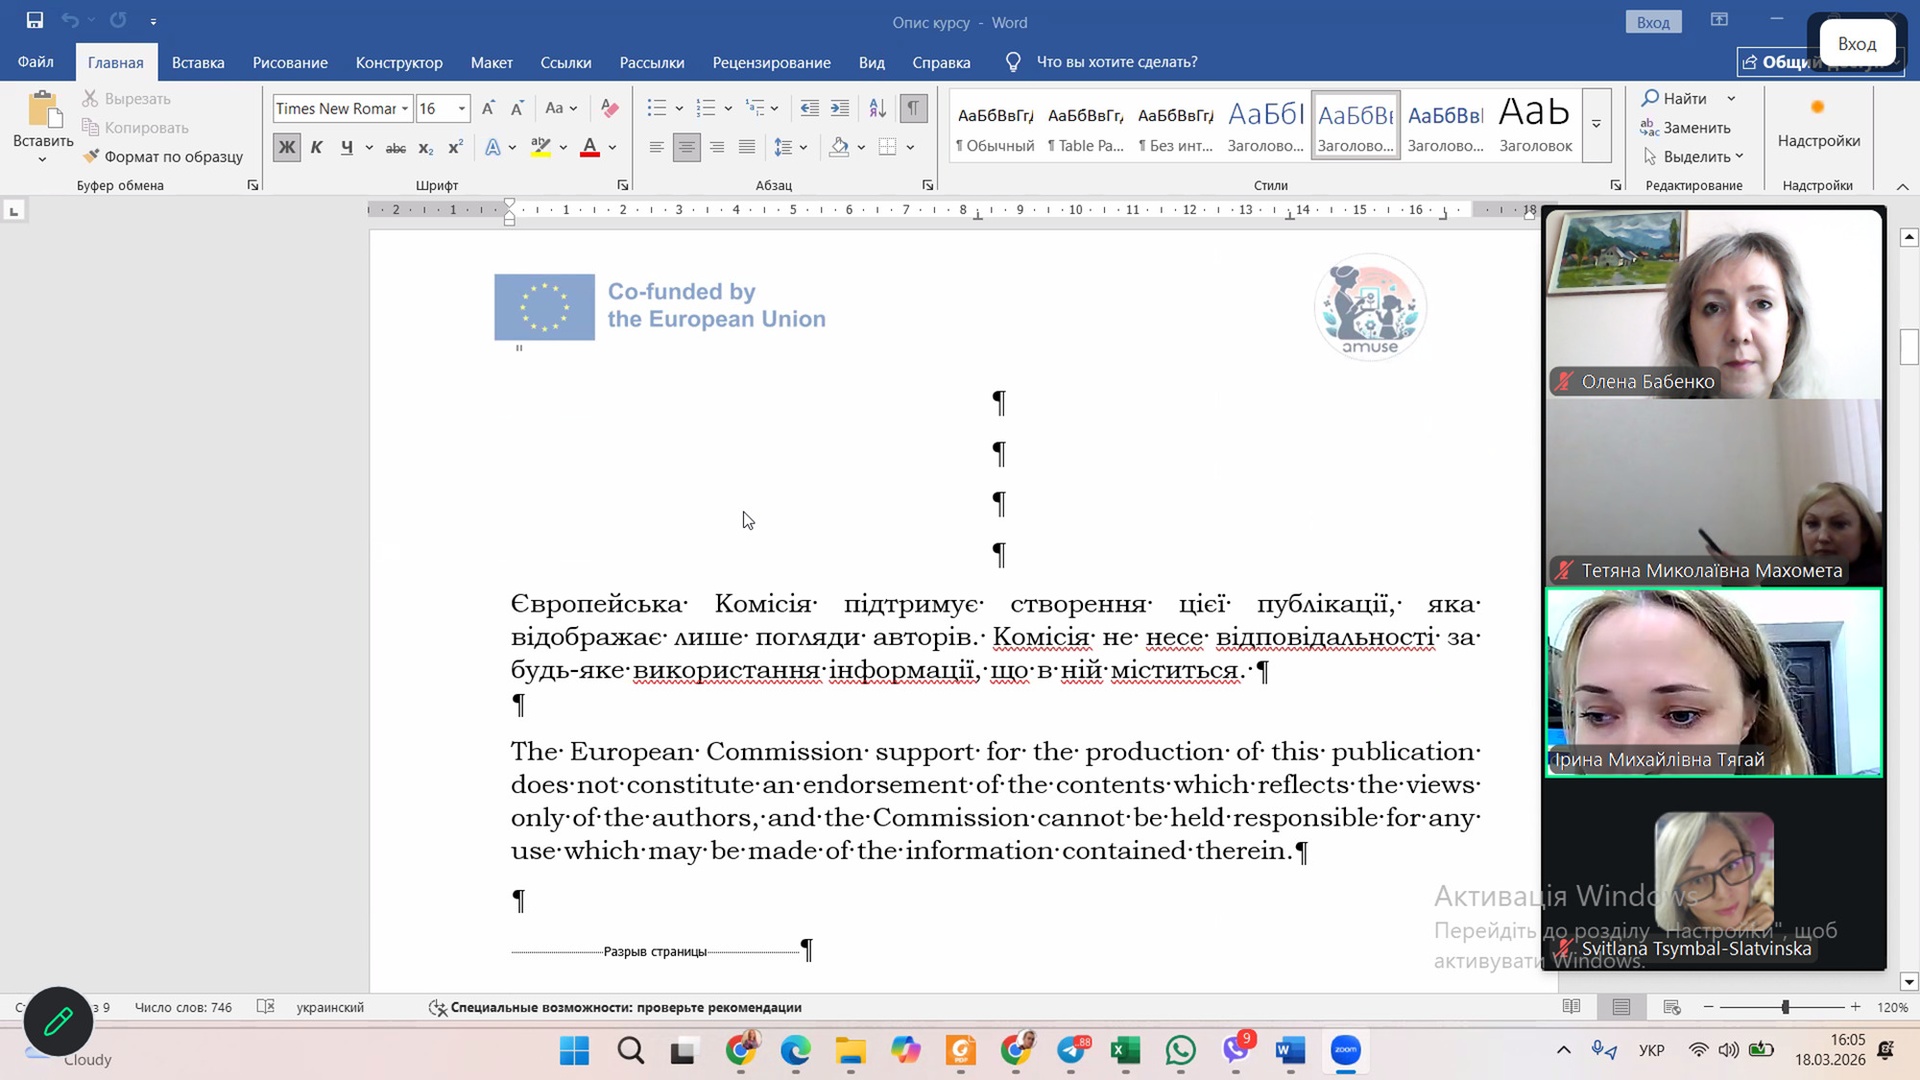Expand the styles gallery arrow
This screenshot has height=1080, width=1920.
1596,125
